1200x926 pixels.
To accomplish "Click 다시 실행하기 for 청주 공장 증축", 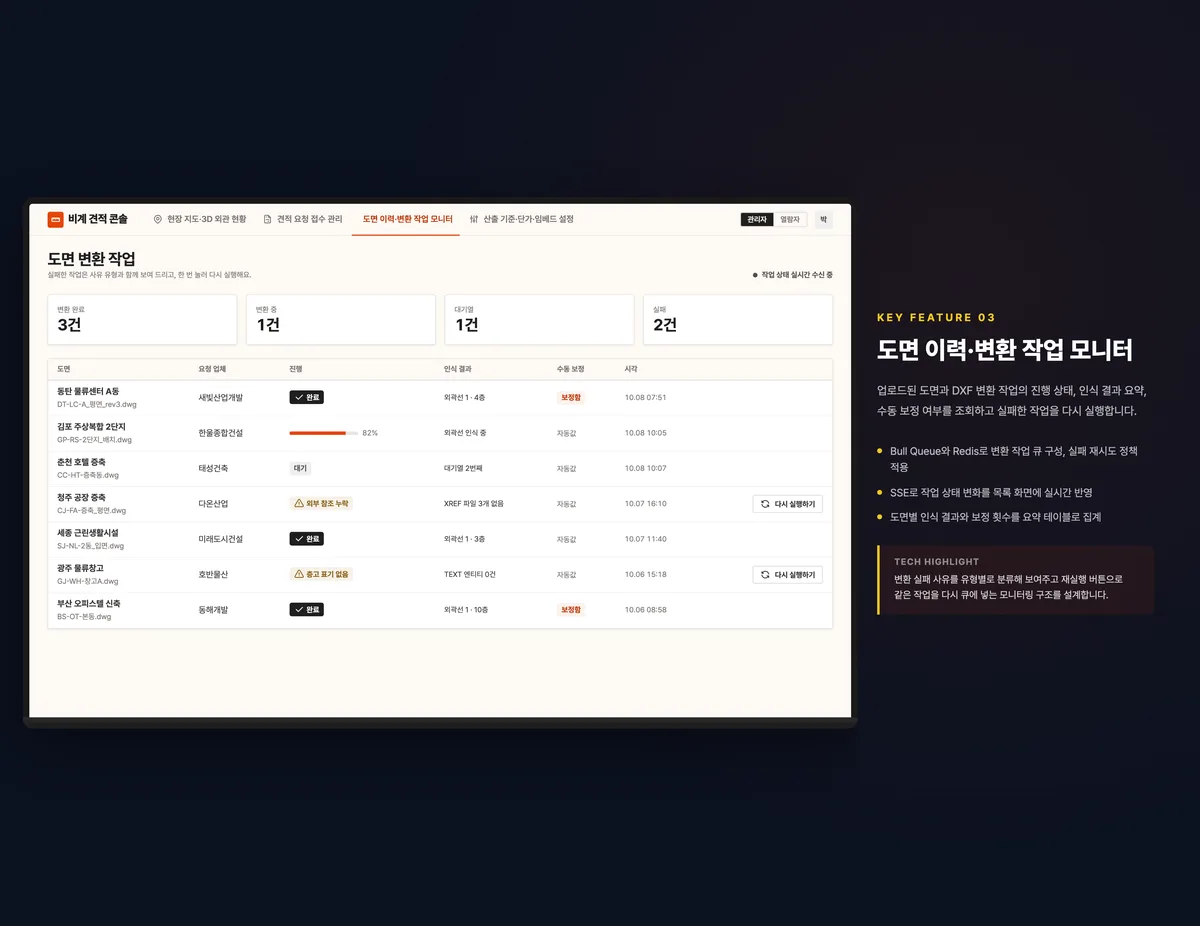I will [x=788, y=504].
